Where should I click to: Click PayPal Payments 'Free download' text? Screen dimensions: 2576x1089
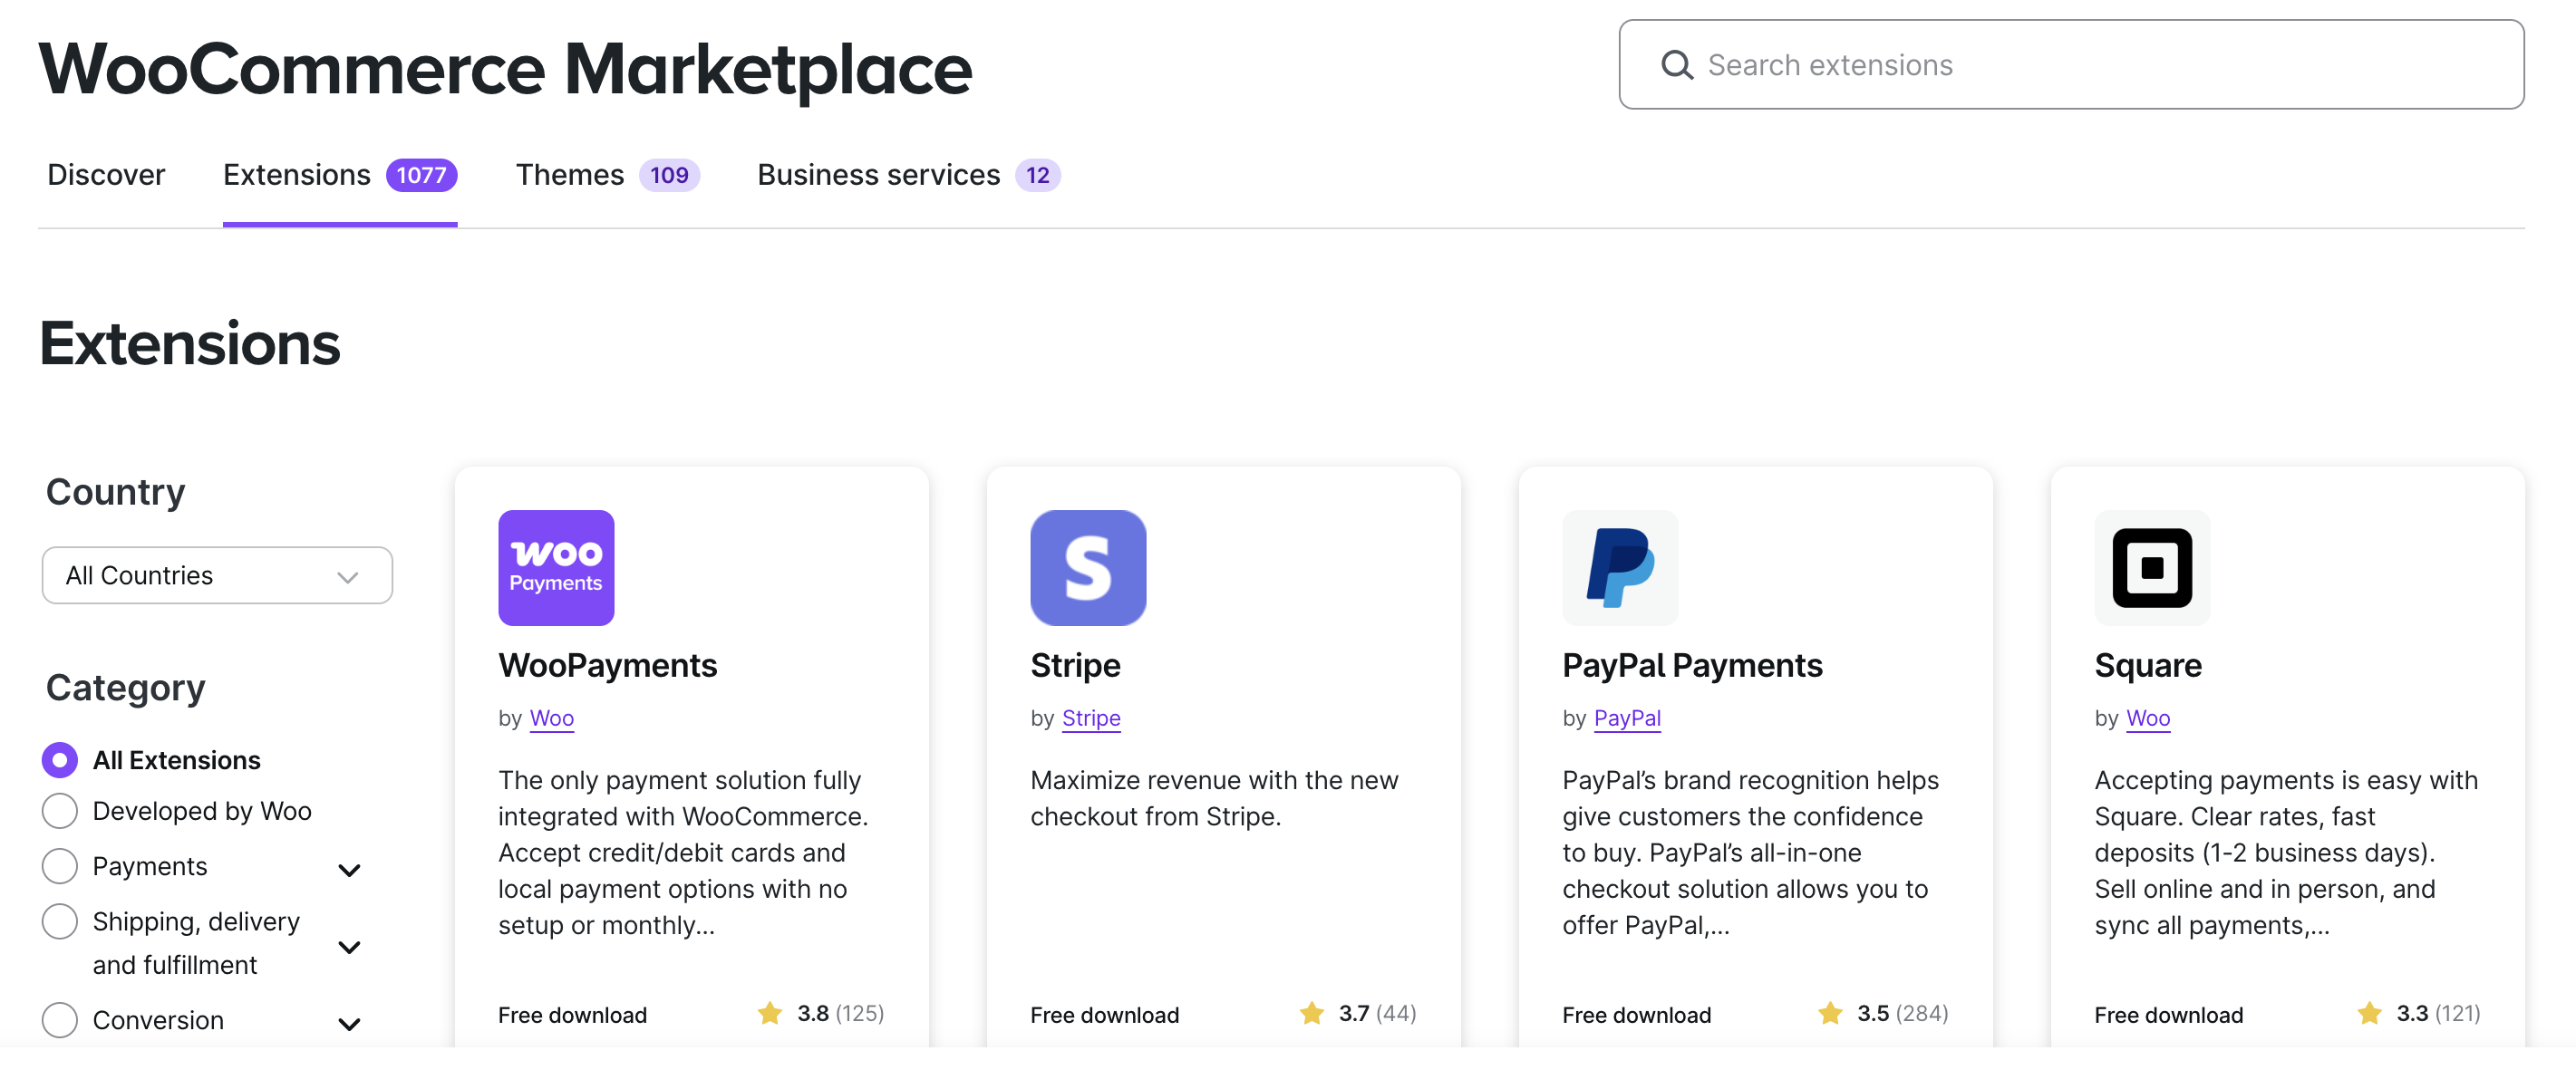point(1636,1015)
